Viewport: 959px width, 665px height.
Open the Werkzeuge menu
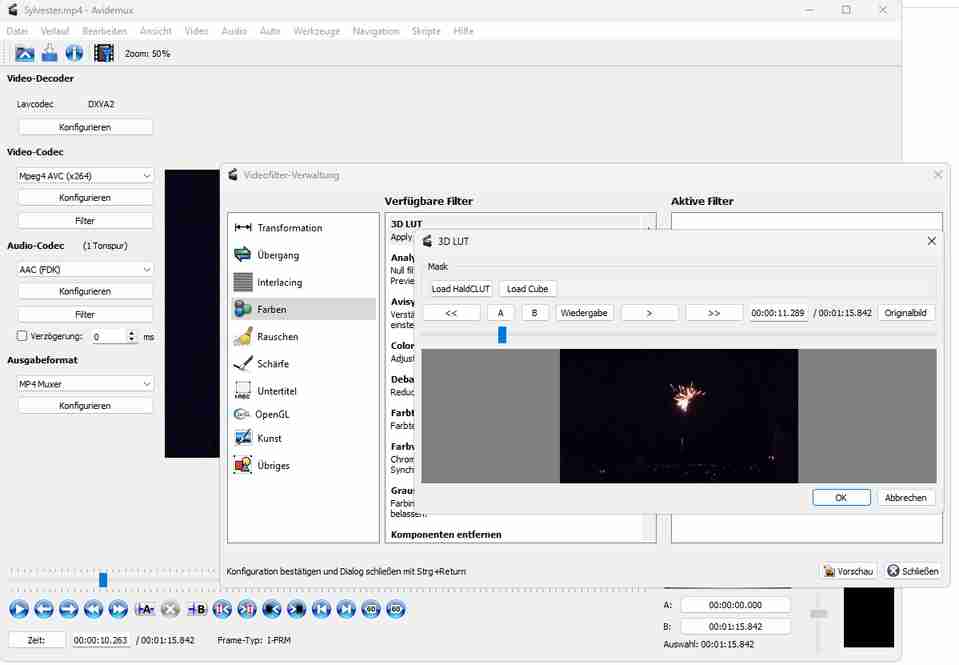316,31
